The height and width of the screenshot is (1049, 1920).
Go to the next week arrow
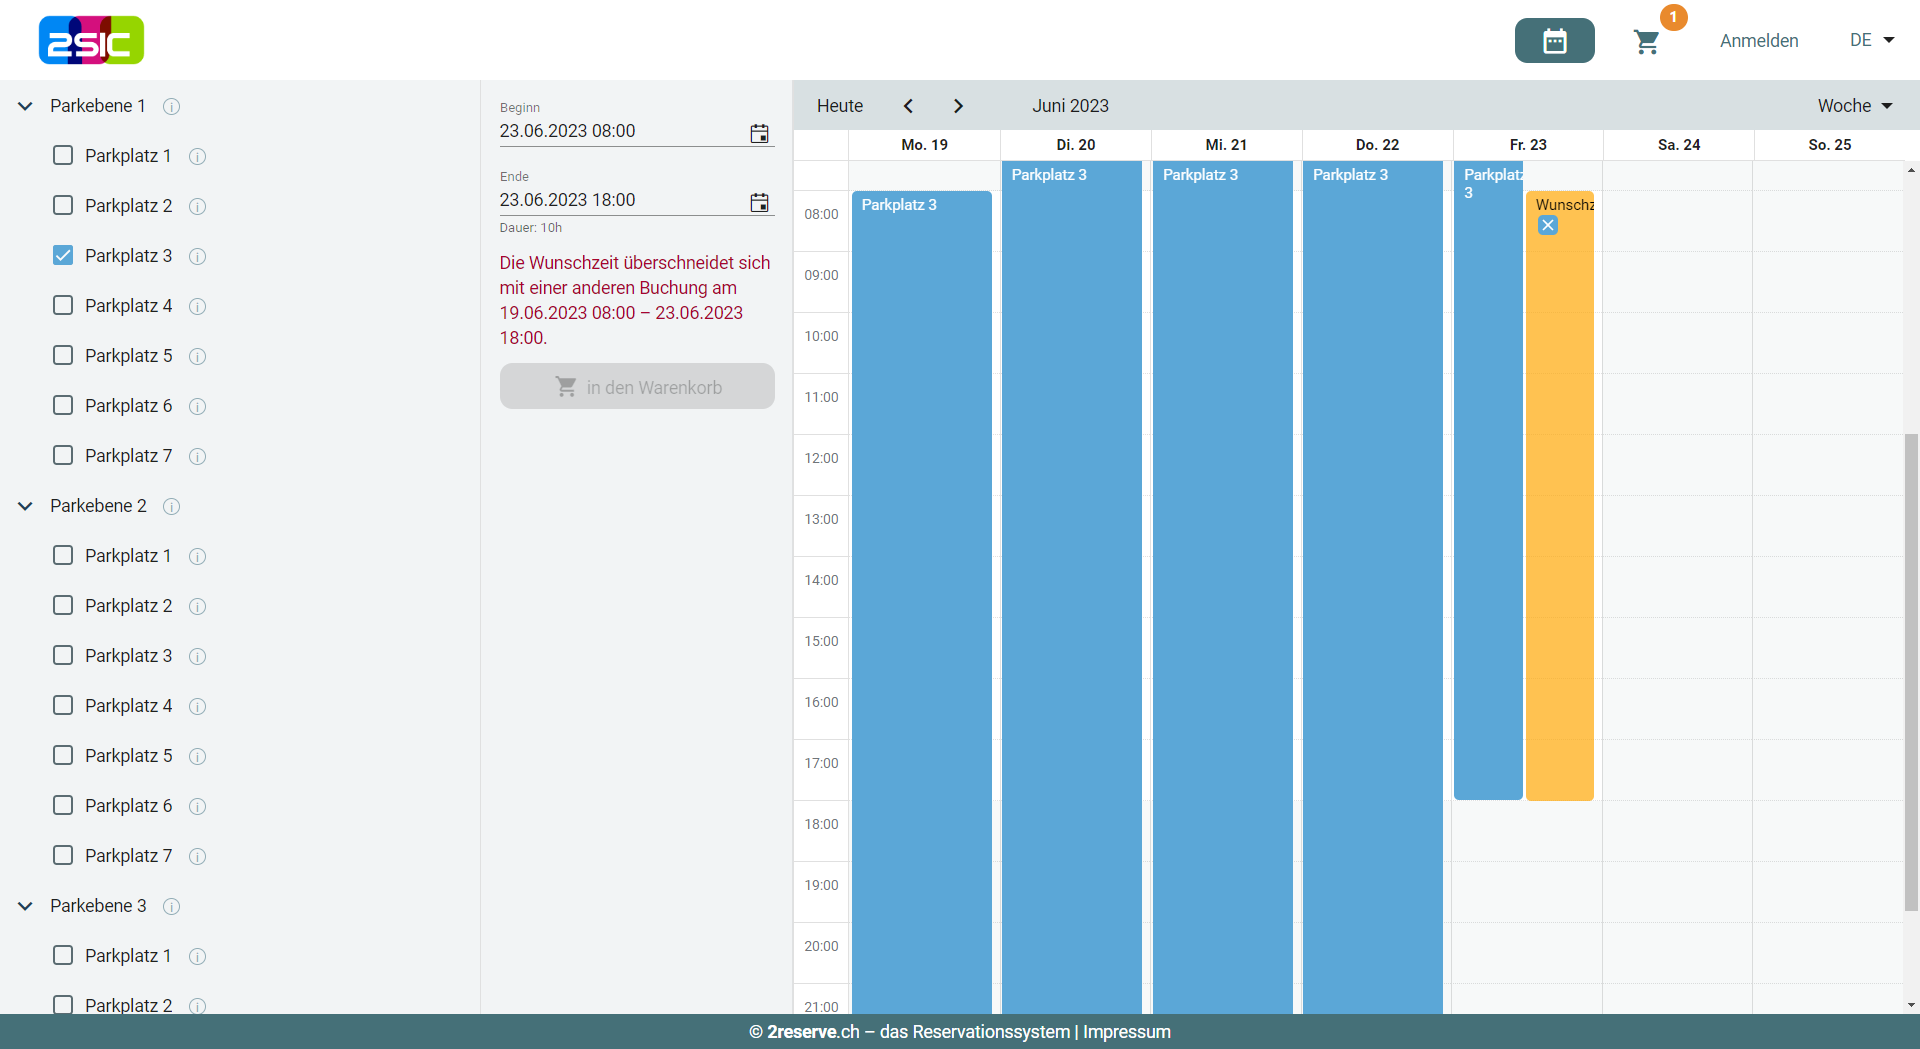pyautogui.click(x=958, y=106)
